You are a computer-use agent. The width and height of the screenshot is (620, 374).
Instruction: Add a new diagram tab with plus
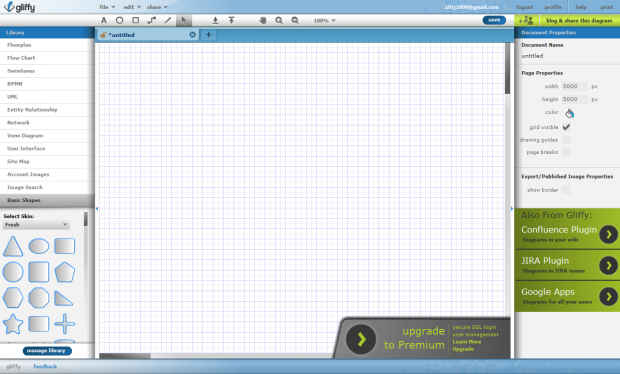pyautogui.click(x=208, y=35)
